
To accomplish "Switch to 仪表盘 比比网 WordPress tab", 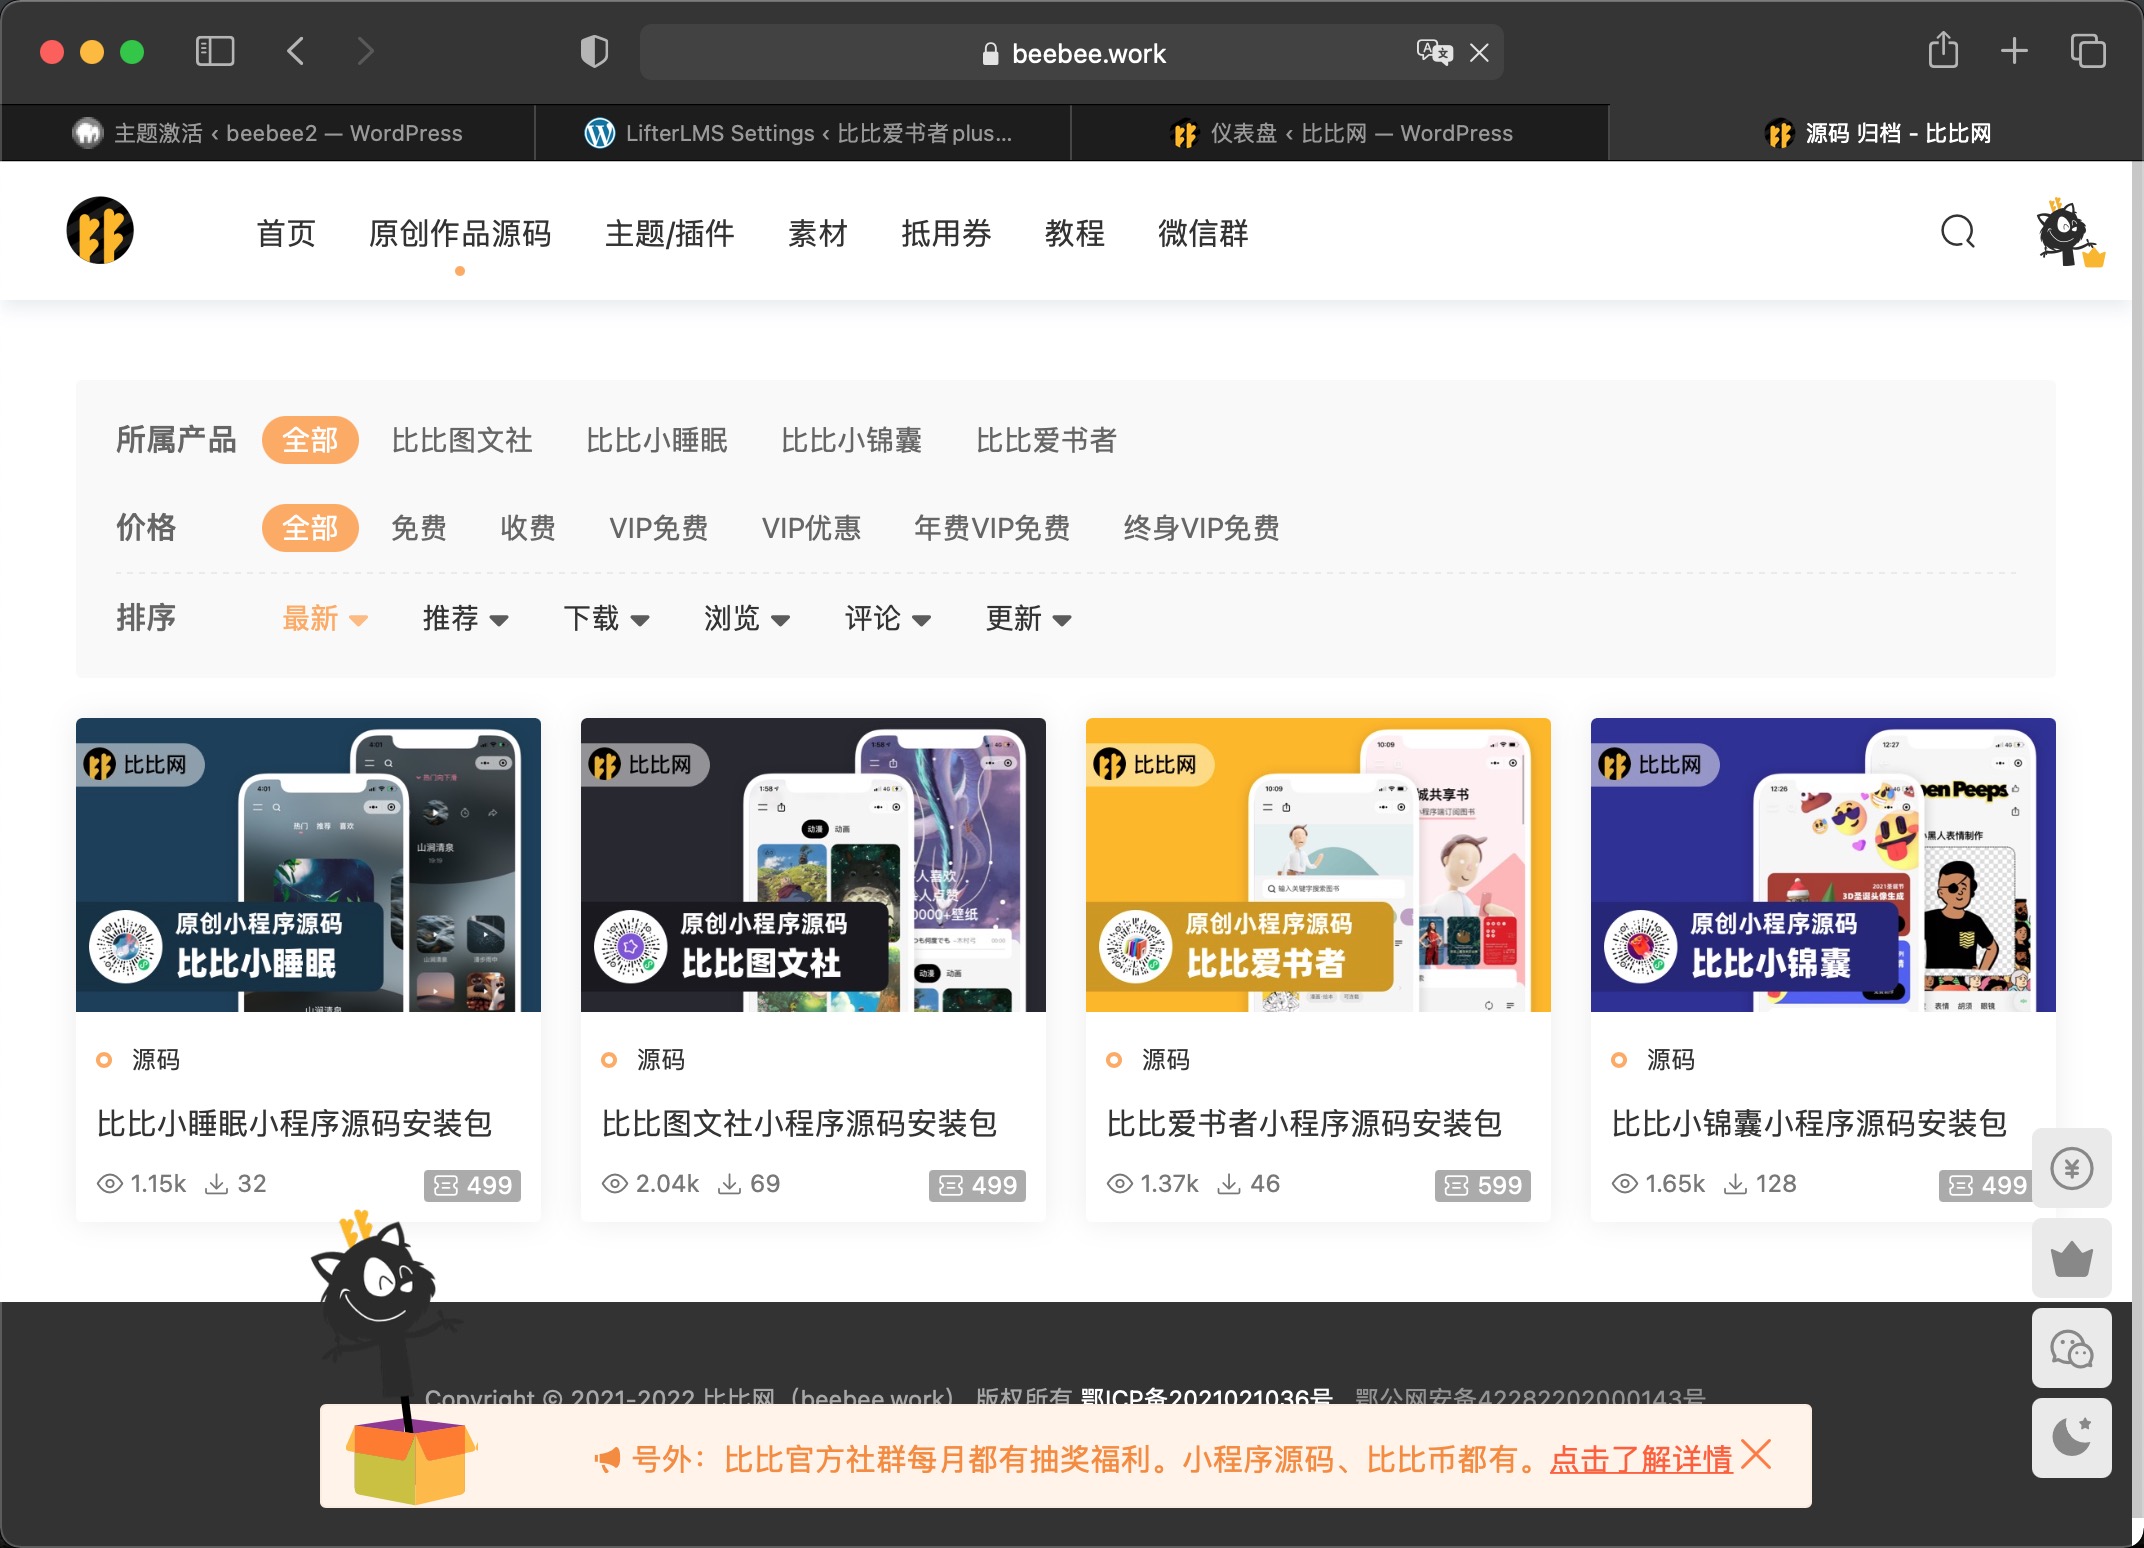I will 1340,133.
